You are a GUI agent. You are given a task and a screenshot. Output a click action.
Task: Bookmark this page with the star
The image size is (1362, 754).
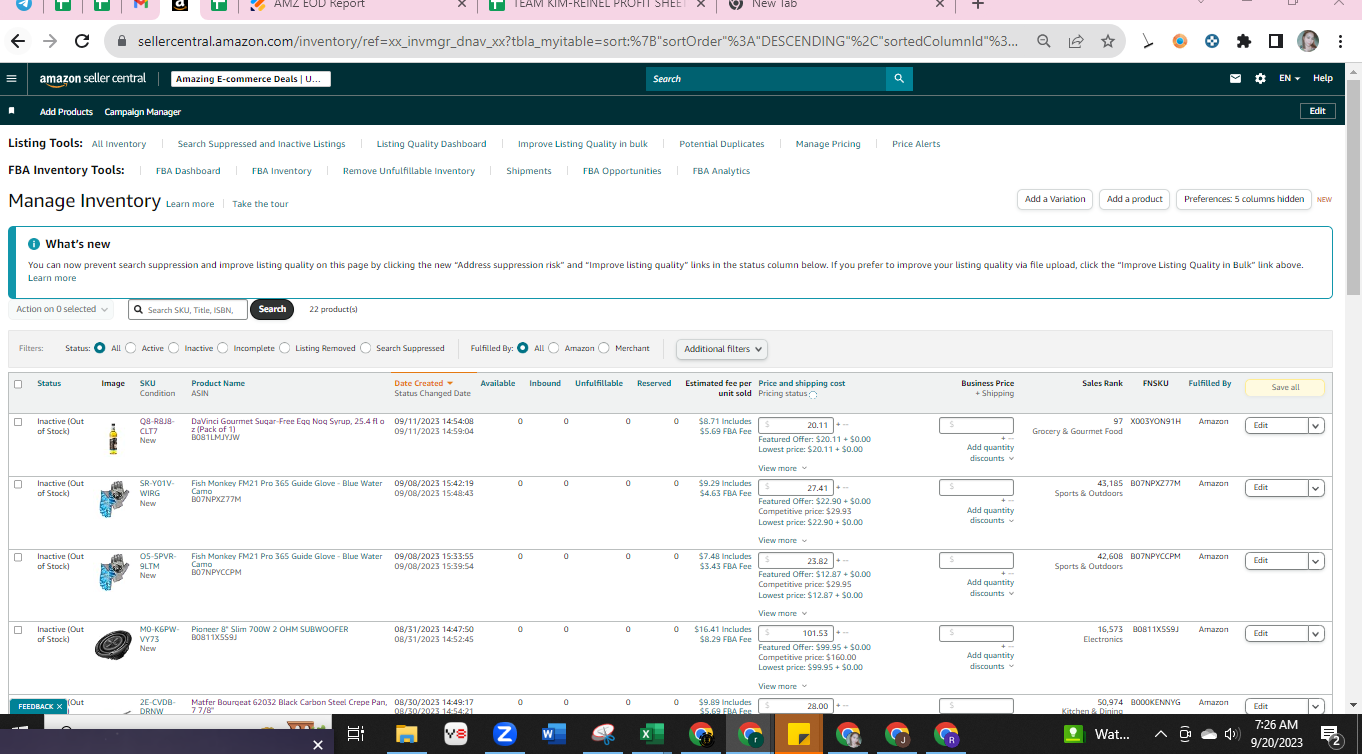[1108, 41]
